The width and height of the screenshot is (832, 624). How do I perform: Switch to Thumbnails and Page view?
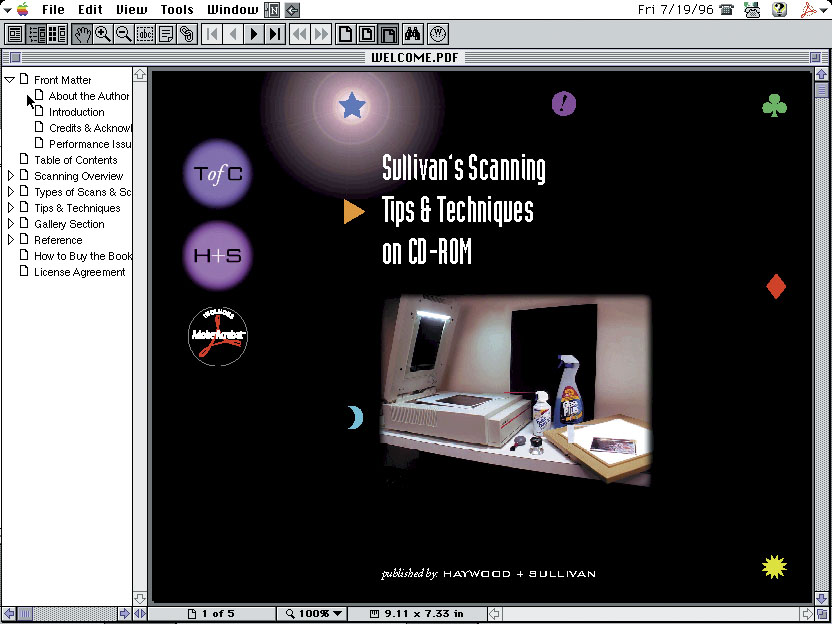coord(57,34)
